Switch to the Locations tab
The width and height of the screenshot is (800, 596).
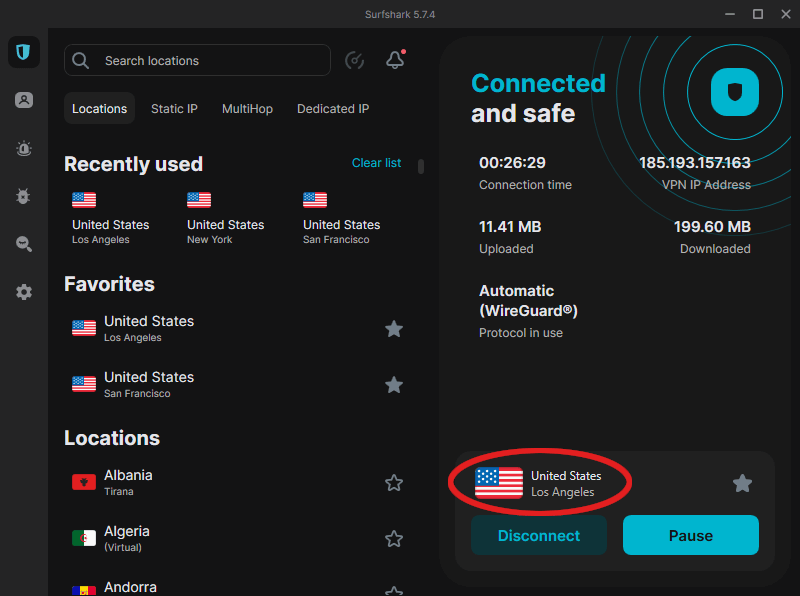click(x=99, y=108)
